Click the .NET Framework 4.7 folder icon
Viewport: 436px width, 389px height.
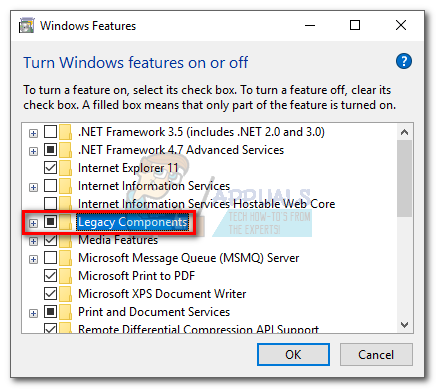tap(65, 150)
